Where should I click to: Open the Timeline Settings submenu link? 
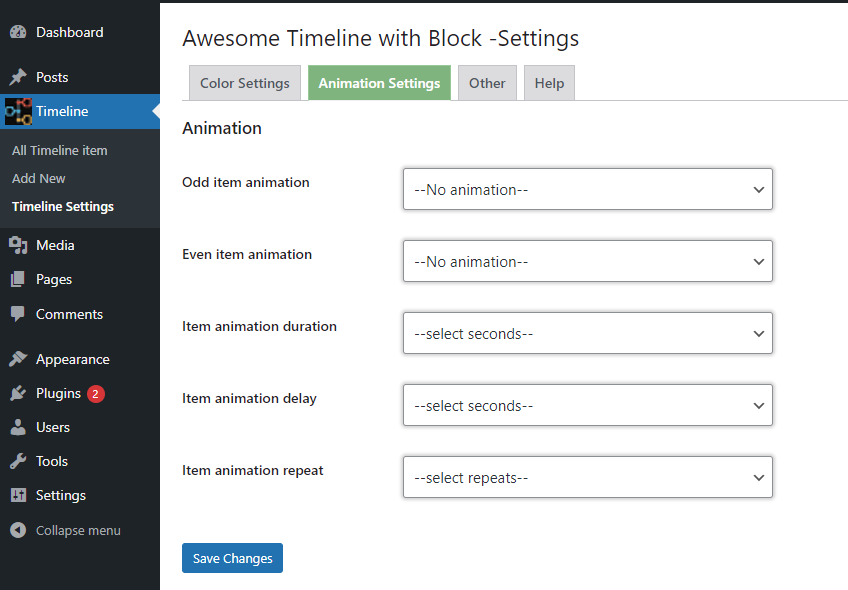63,207
